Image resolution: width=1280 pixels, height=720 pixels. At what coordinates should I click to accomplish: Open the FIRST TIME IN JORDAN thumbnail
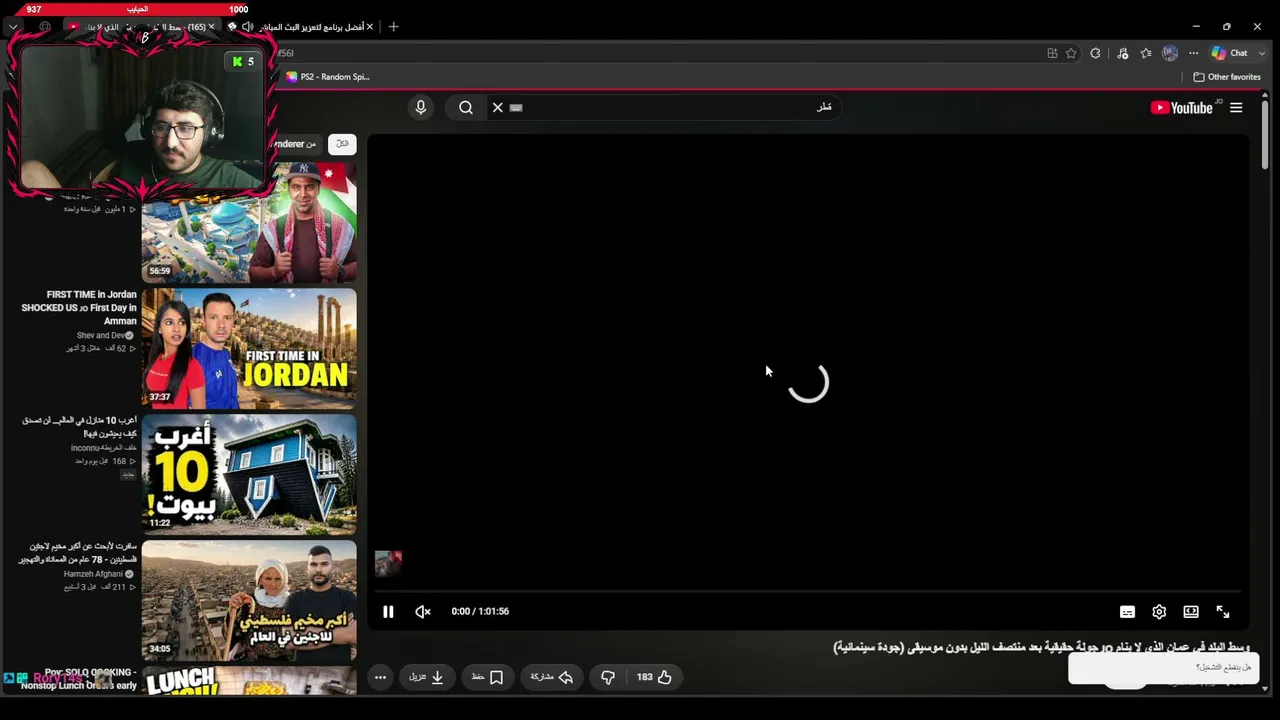coord(249,349)
